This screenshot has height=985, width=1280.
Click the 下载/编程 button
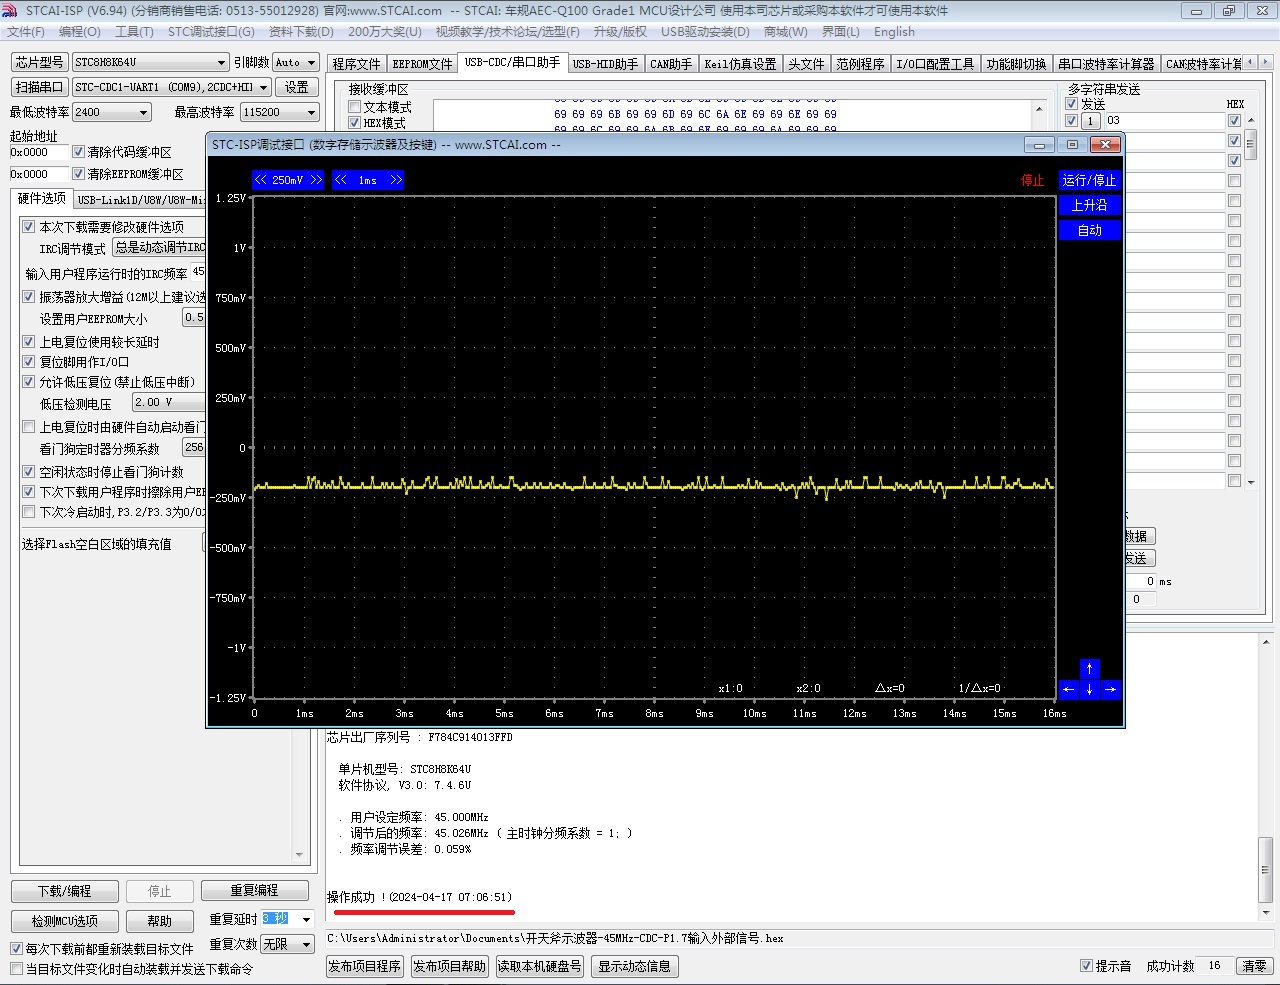pyautogui.click(x=65, y=891)
